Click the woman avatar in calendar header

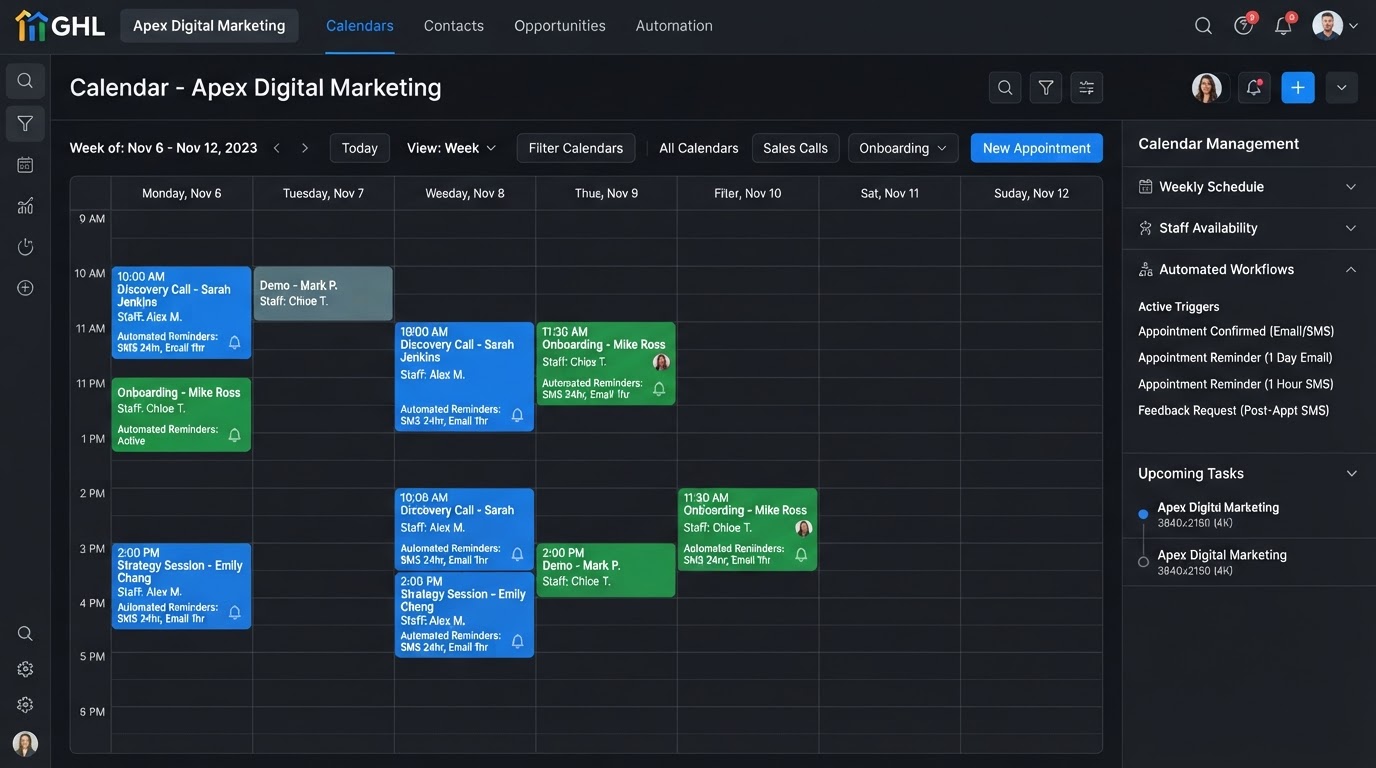1207,88
